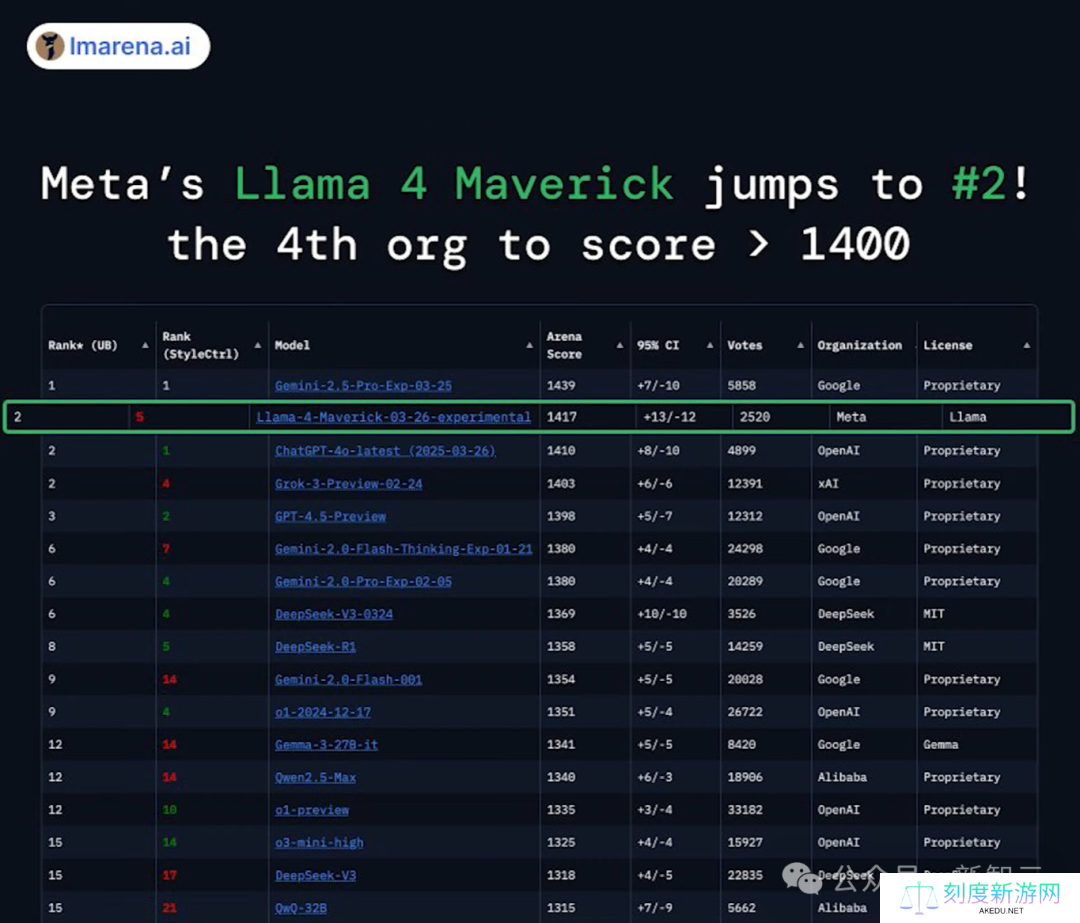The image size is (1080, 923).
Task: Open the Gemini-2.5-Pro-Exp-03-25 model link
Action: pos(363,385)
